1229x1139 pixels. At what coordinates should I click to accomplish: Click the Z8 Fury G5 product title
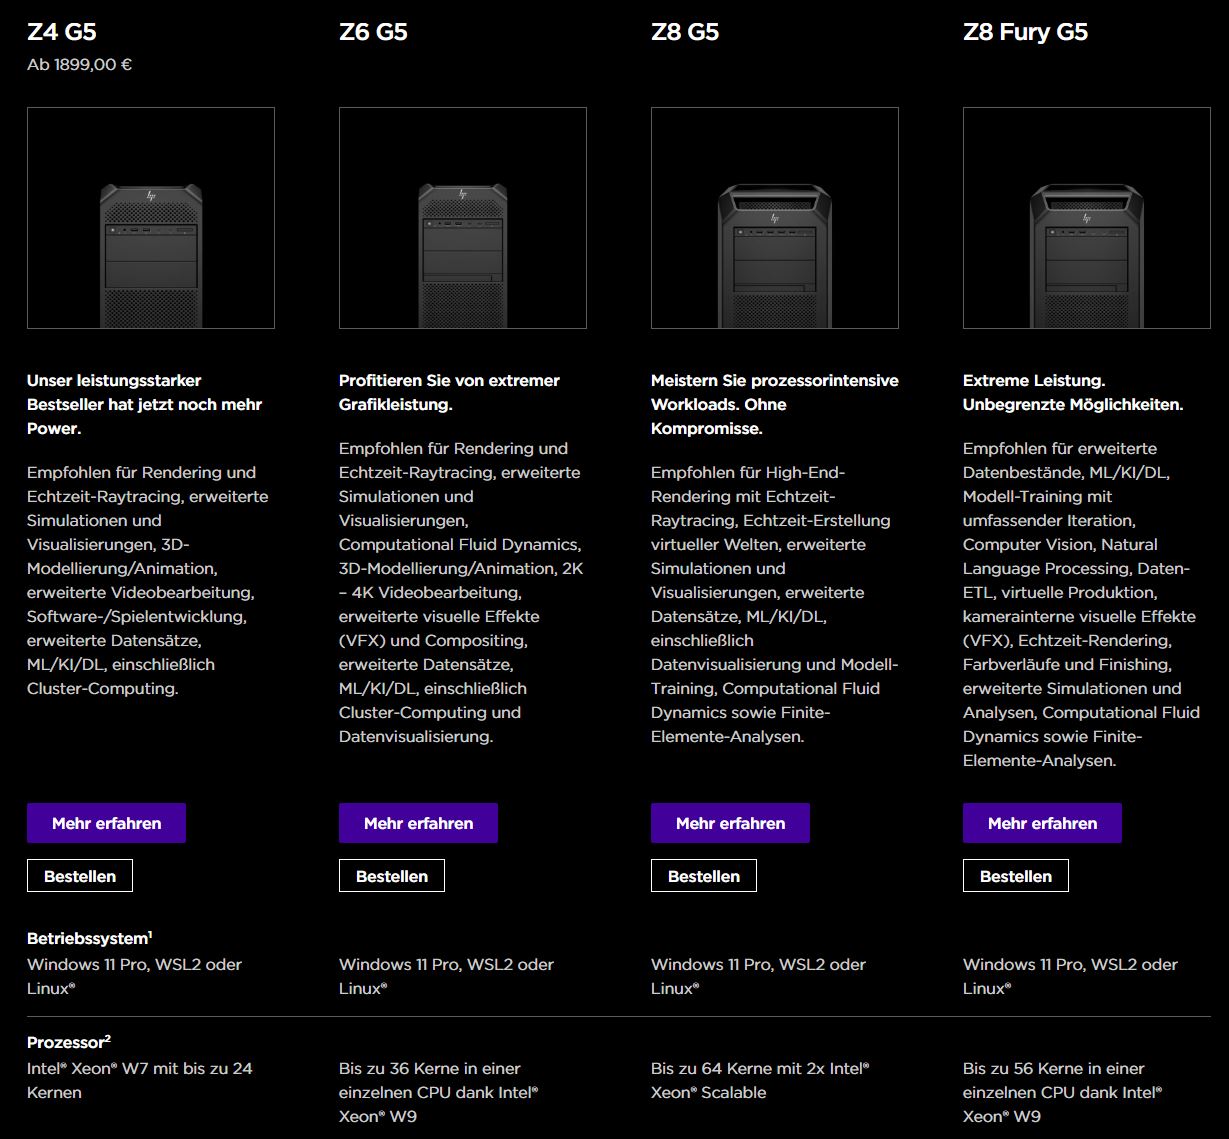1025,32
